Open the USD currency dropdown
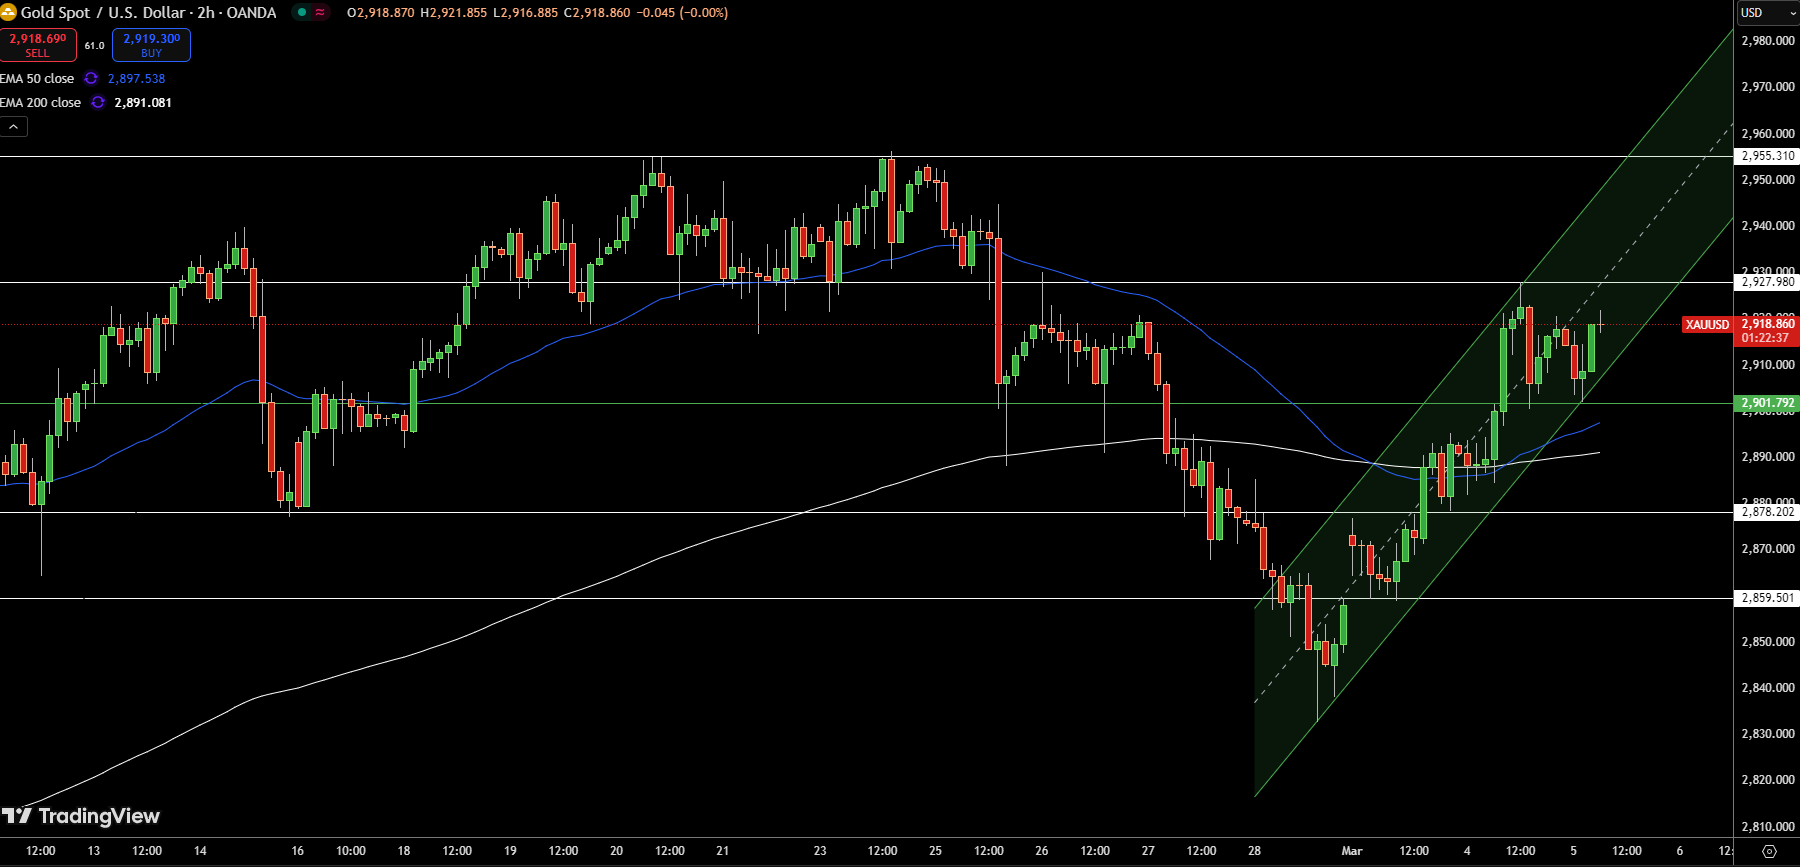1800x867 pixels. pyautogui.click(x=1768, y=13)
